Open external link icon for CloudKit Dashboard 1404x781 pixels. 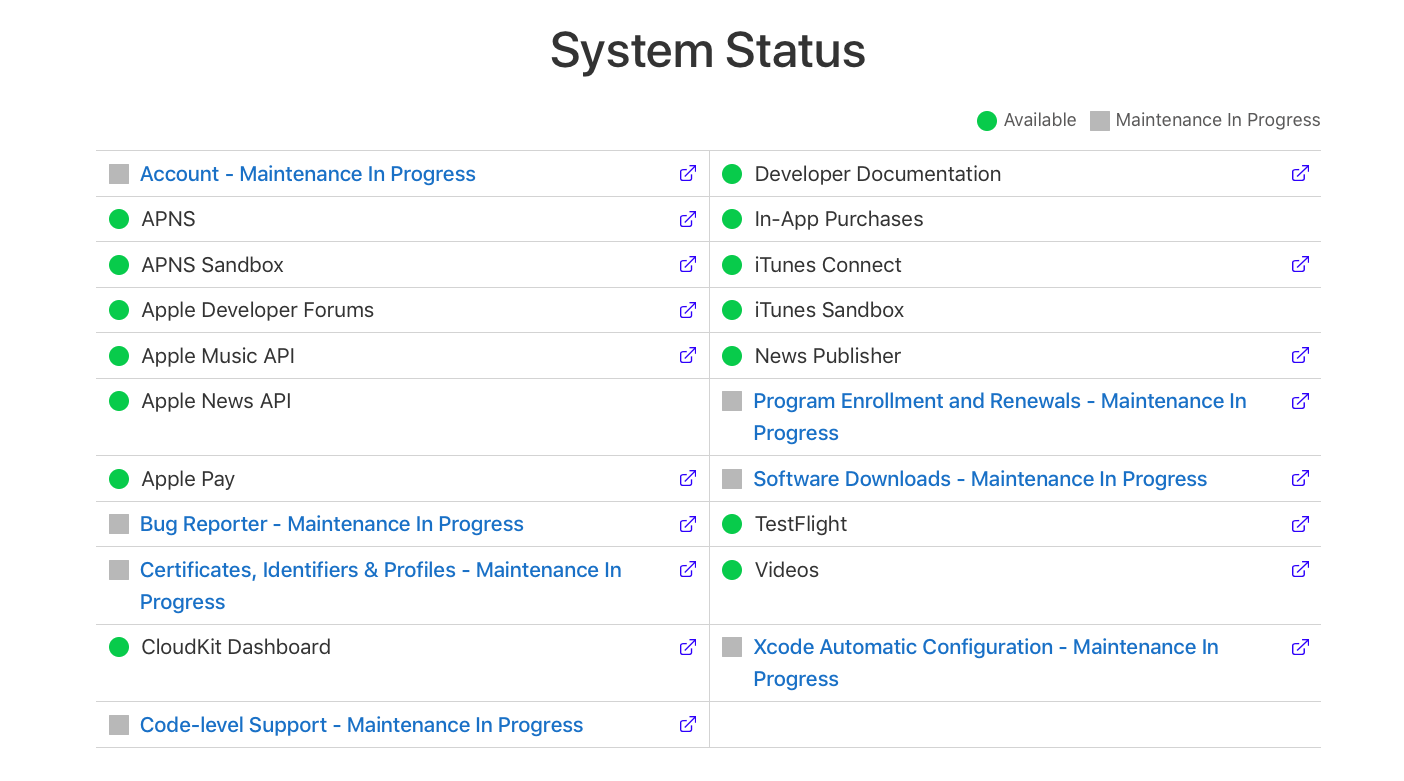click(x=688, y=647)
